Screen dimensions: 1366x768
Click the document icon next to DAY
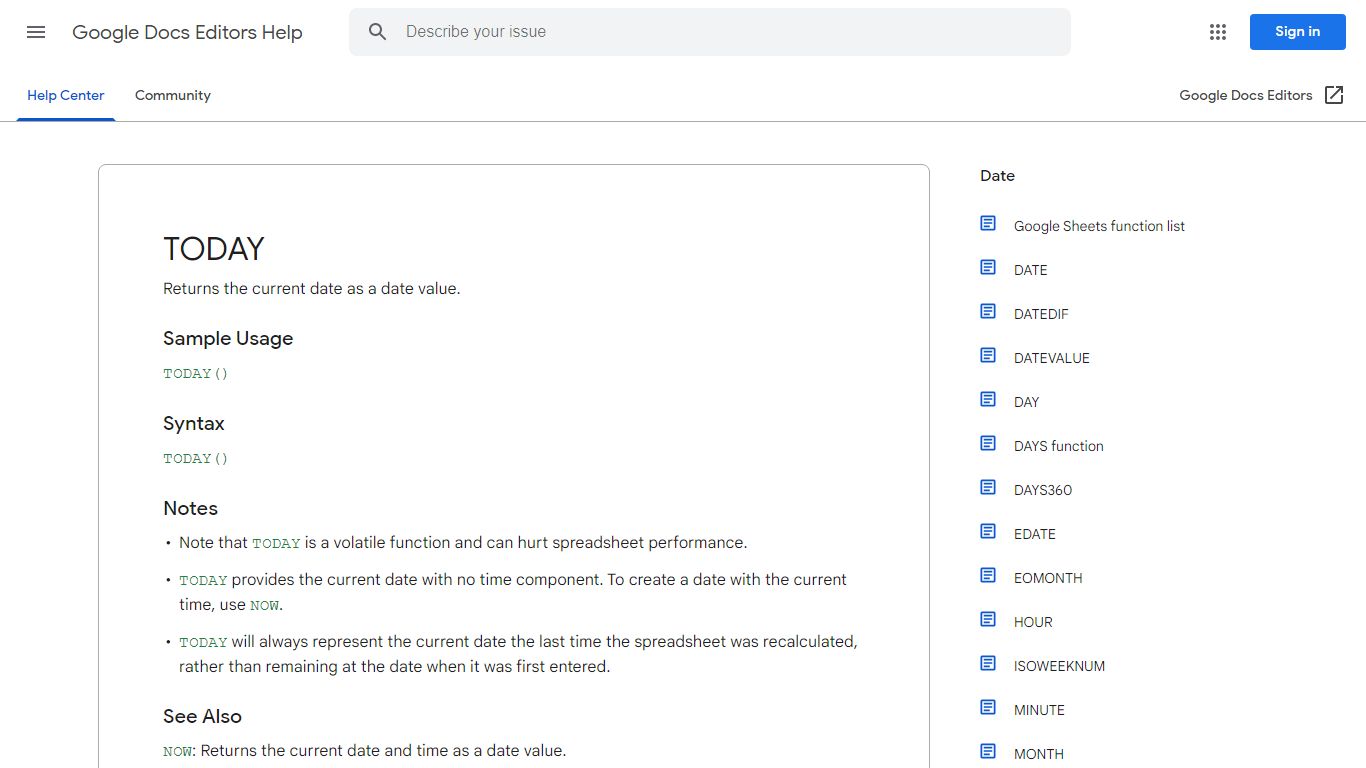(988, 399)
